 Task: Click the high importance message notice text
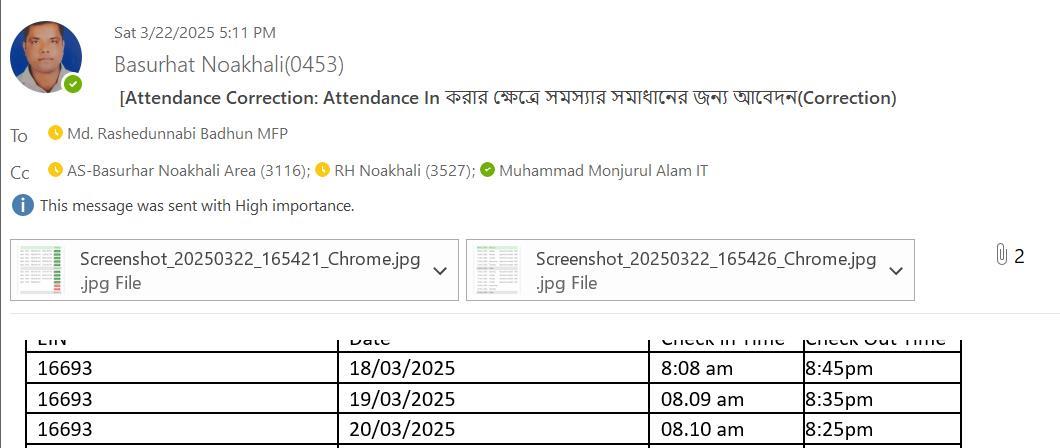(197, 205)
